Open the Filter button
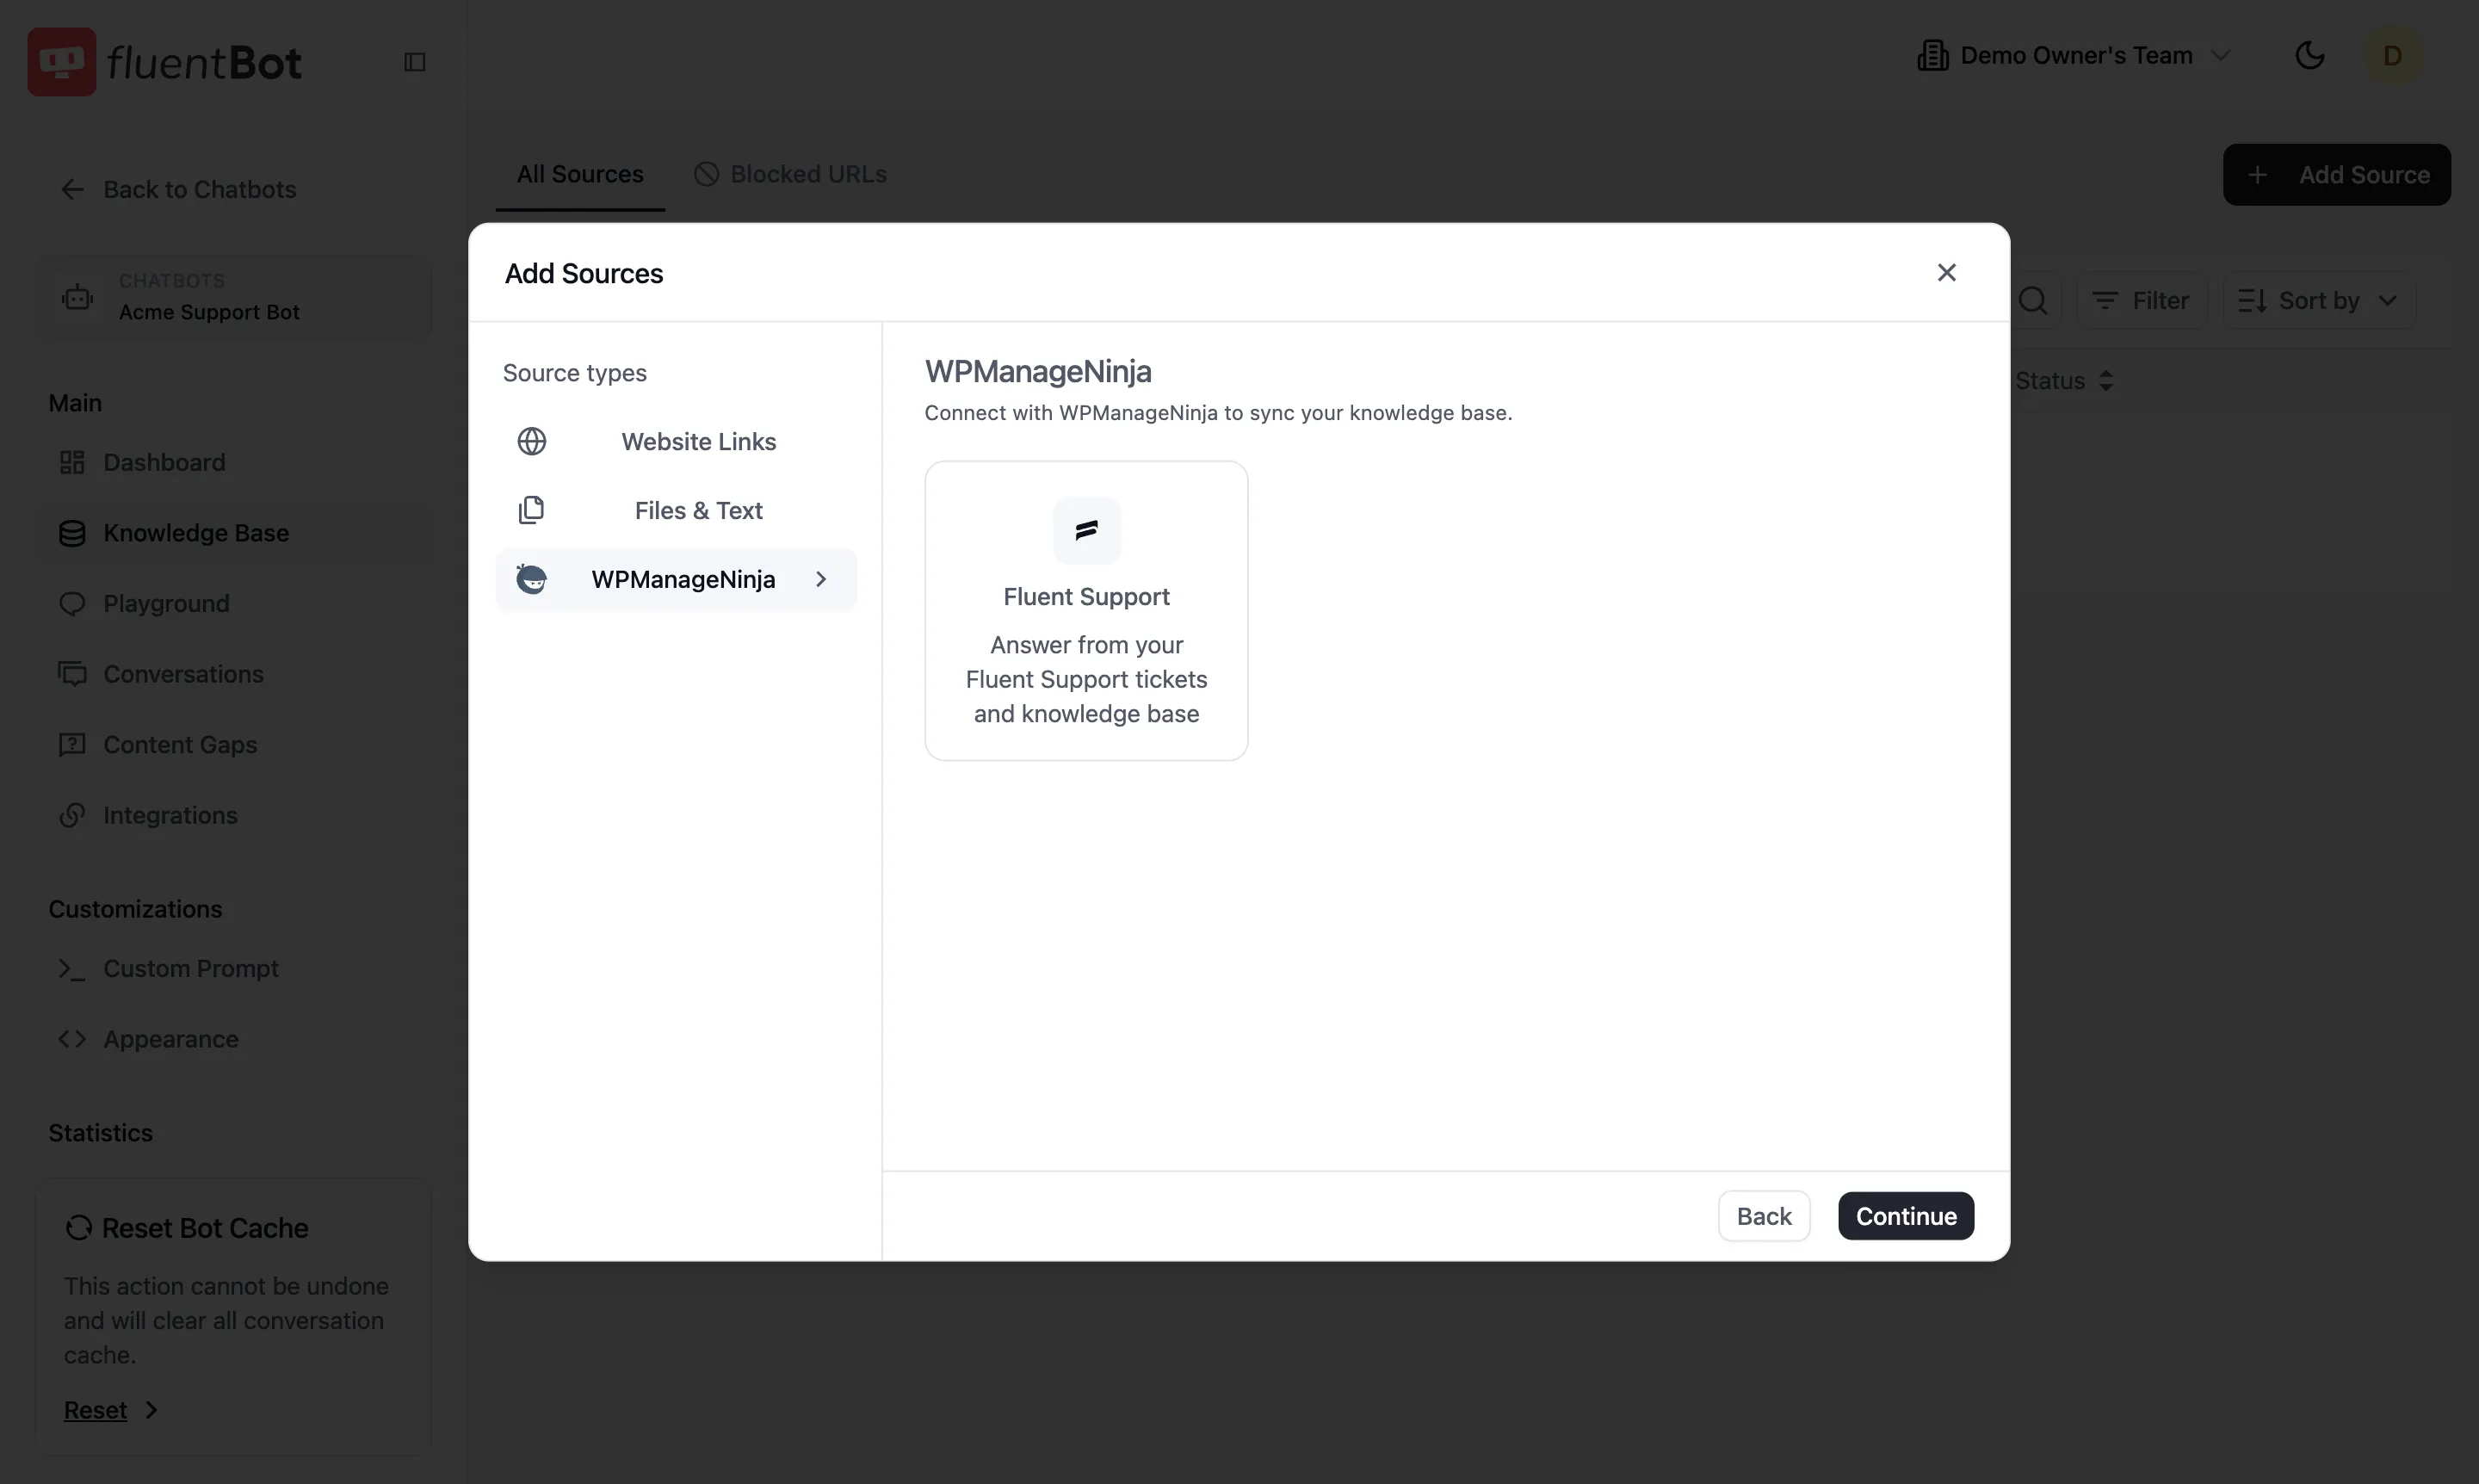Screen dimensions: 2479x1484 point(2141,300)
